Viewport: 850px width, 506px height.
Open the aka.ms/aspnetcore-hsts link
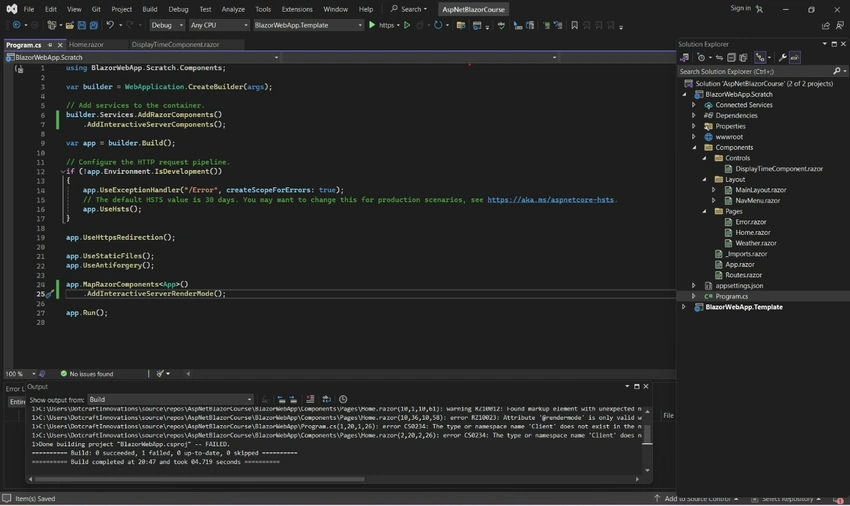(x=550, y=200)
